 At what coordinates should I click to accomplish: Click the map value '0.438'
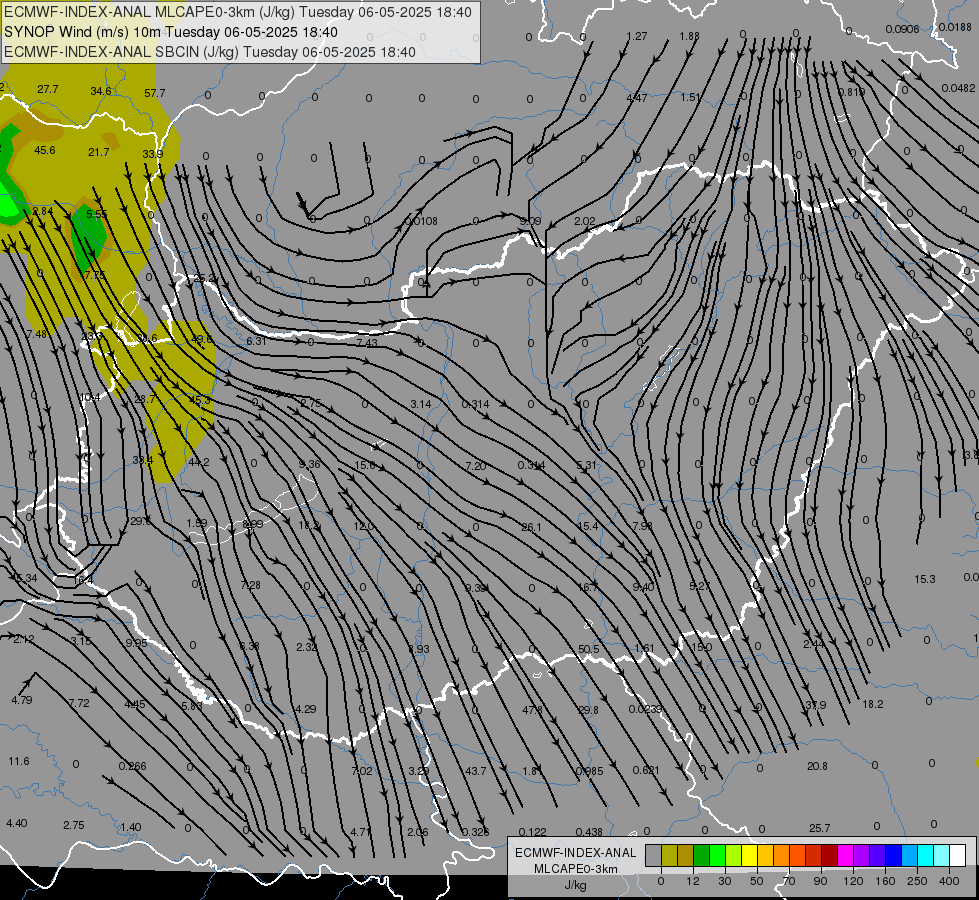coord(589,832)
